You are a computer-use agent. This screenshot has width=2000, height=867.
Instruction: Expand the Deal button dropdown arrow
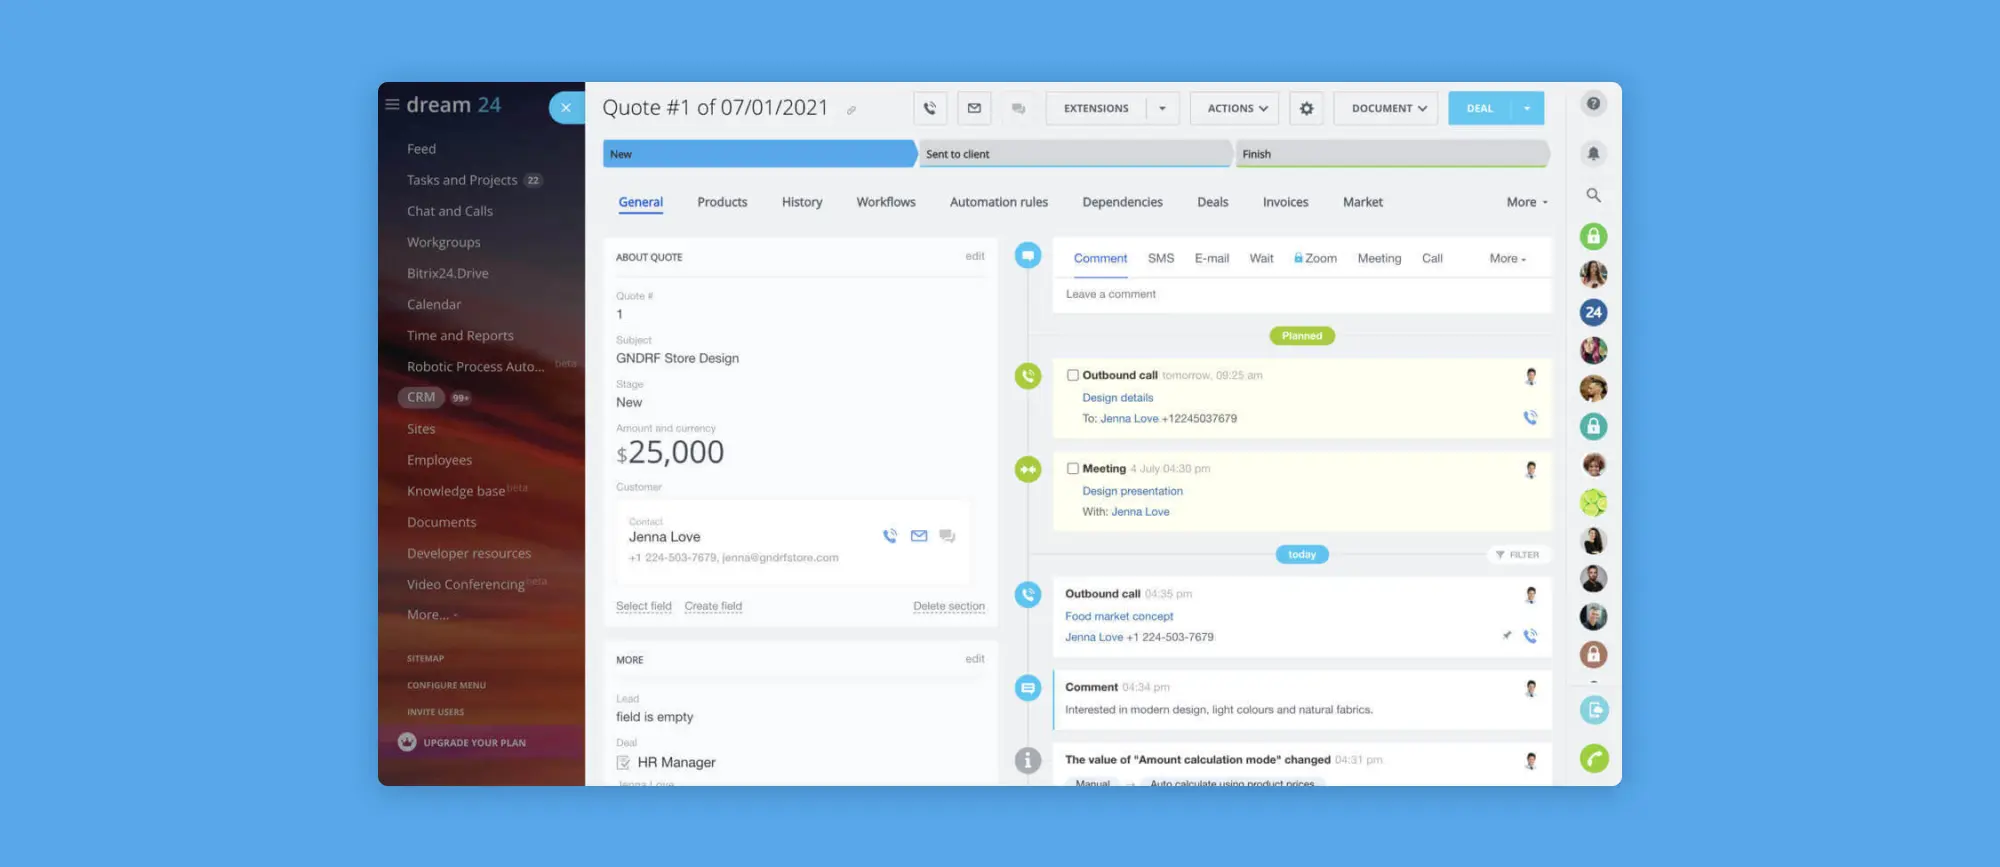pyautogui.click(x=1527, y=108)
